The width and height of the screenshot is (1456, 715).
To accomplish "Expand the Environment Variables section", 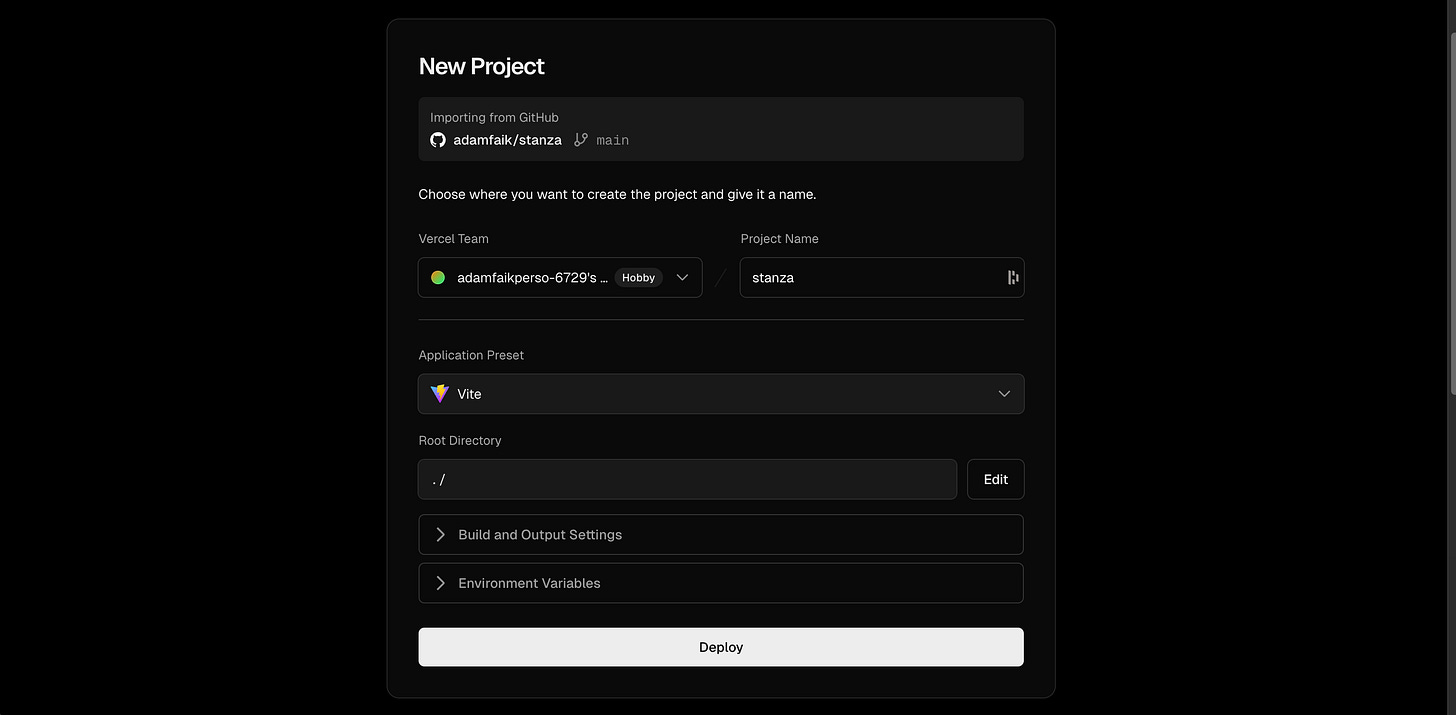I will click(x=720, y=583).
